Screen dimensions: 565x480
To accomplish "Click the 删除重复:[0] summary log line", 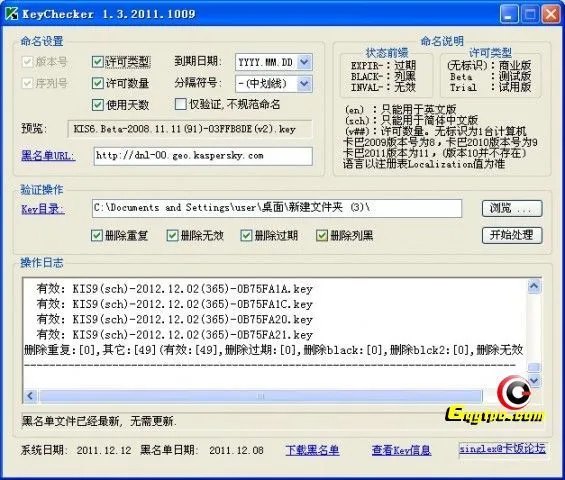I will click(x=273, y=350).
